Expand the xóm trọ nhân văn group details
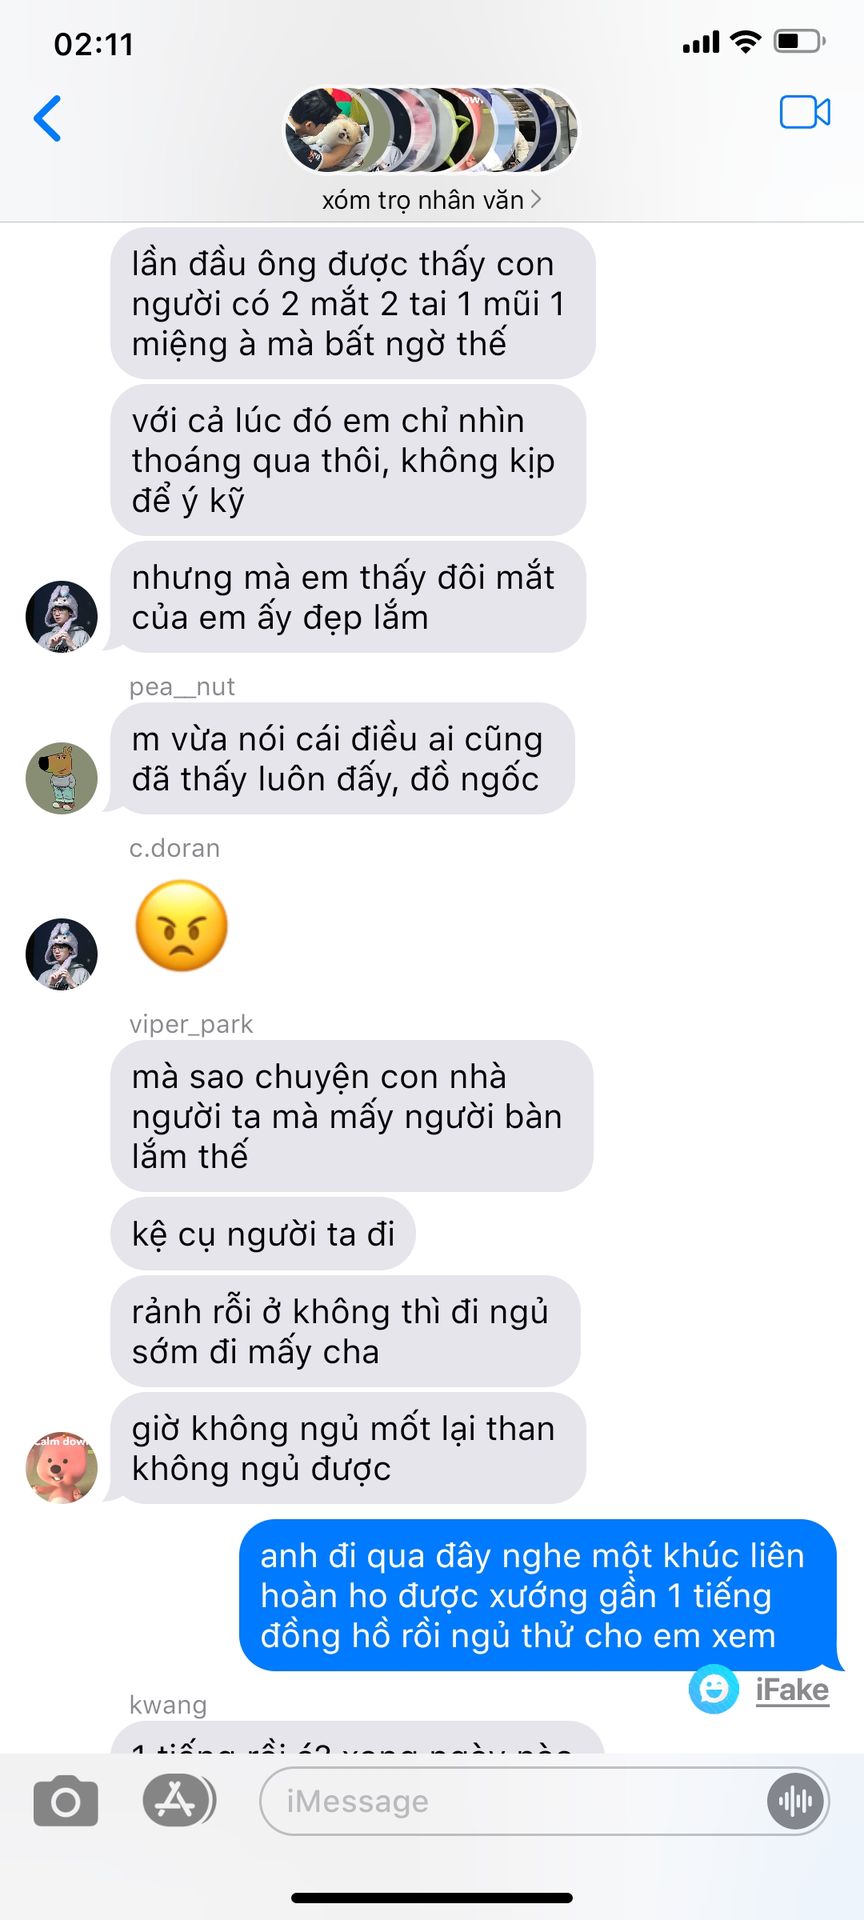Screen dimensions: 864x1920 pos(431,200)
